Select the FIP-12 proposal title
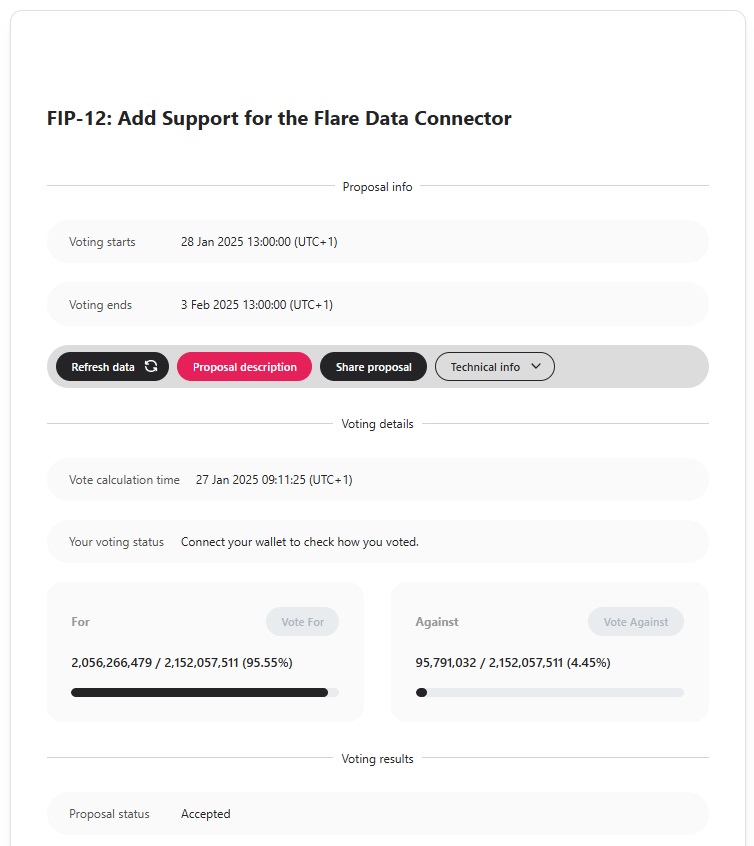The height and width of the screenshot is (846, 754). coord(279,118)
